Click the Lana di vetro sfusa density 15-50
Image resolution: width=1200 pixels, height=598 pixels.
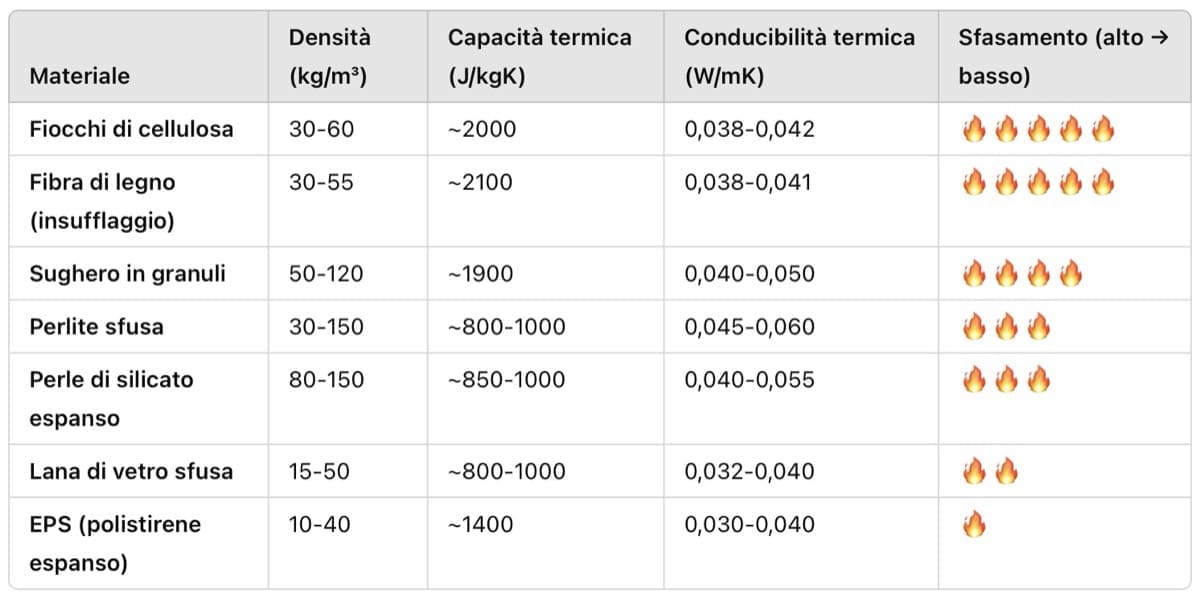(320, 472)
